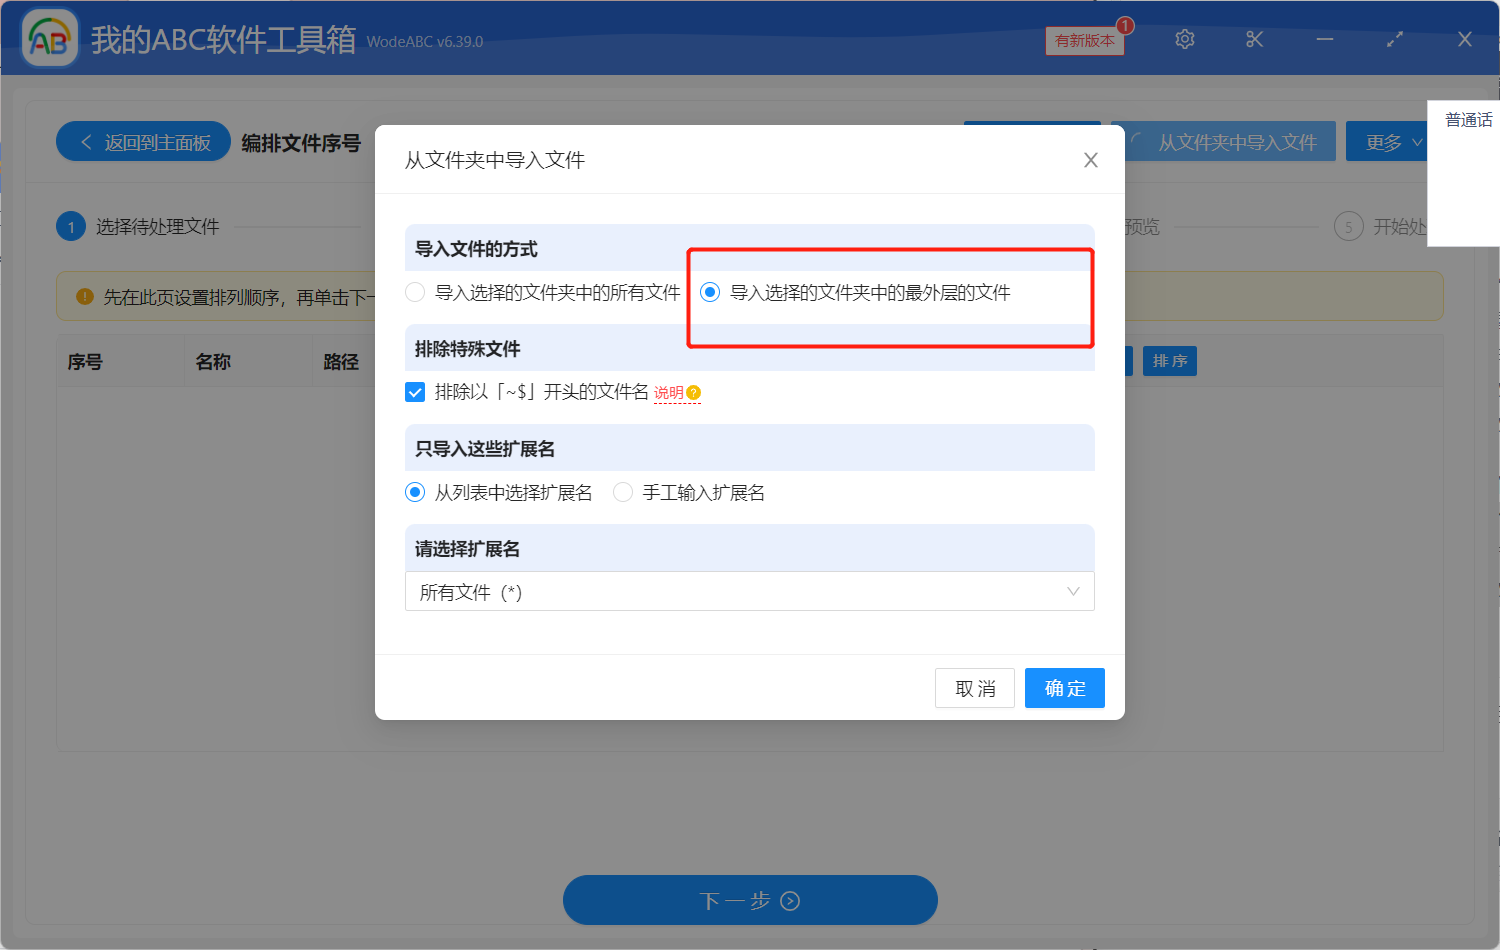Click the 名称 column header
Viewport: 1500px width, 950px height.
tap(213, 362)
